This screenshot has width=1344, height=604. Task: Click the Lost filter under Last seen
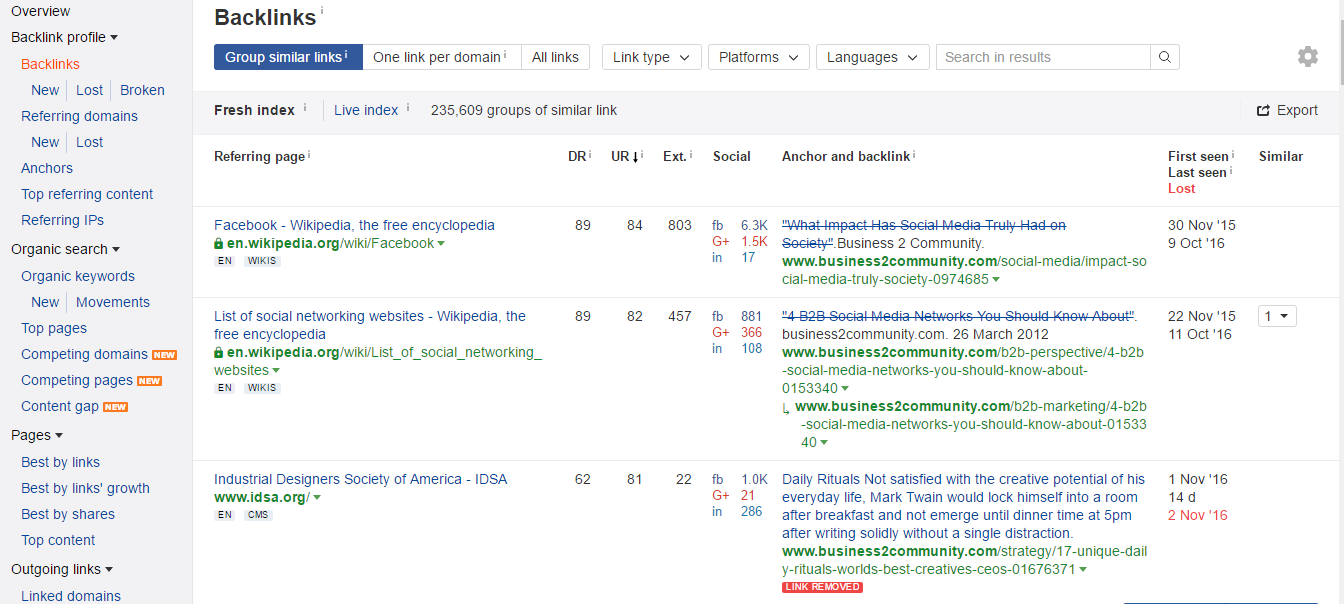(1181, 188)
